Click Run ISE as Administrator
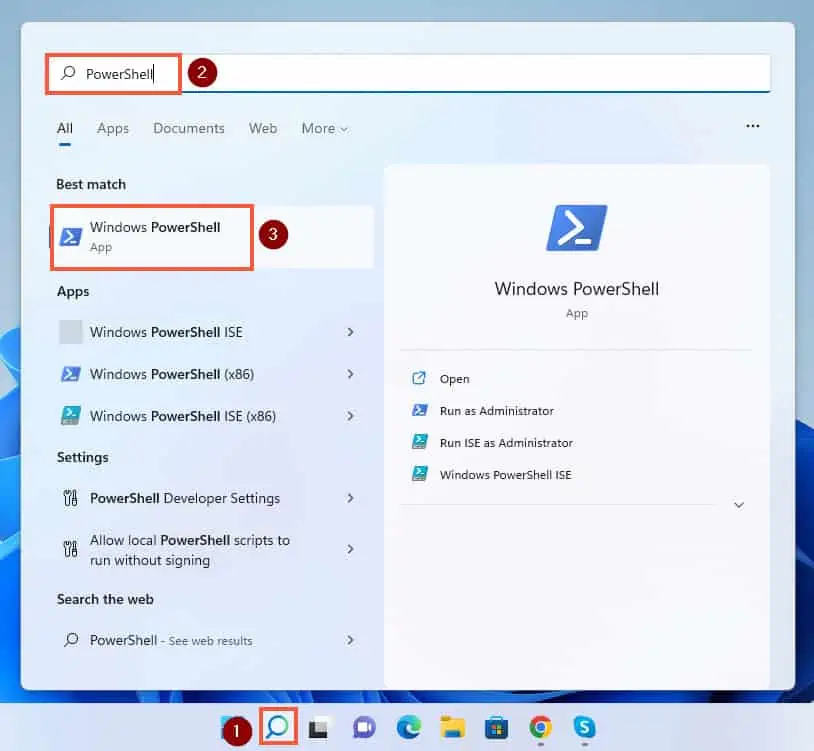Screen dimensions: 814x751 [506, 443]
